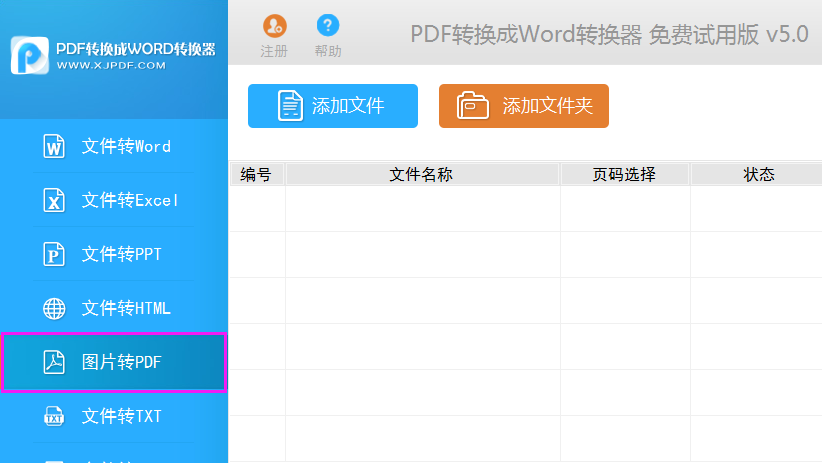The height and width of the screenshot is (463, 822).
Task: Click the 文件名称 column header
Action: pyautogui.click(x=423, y=175)
